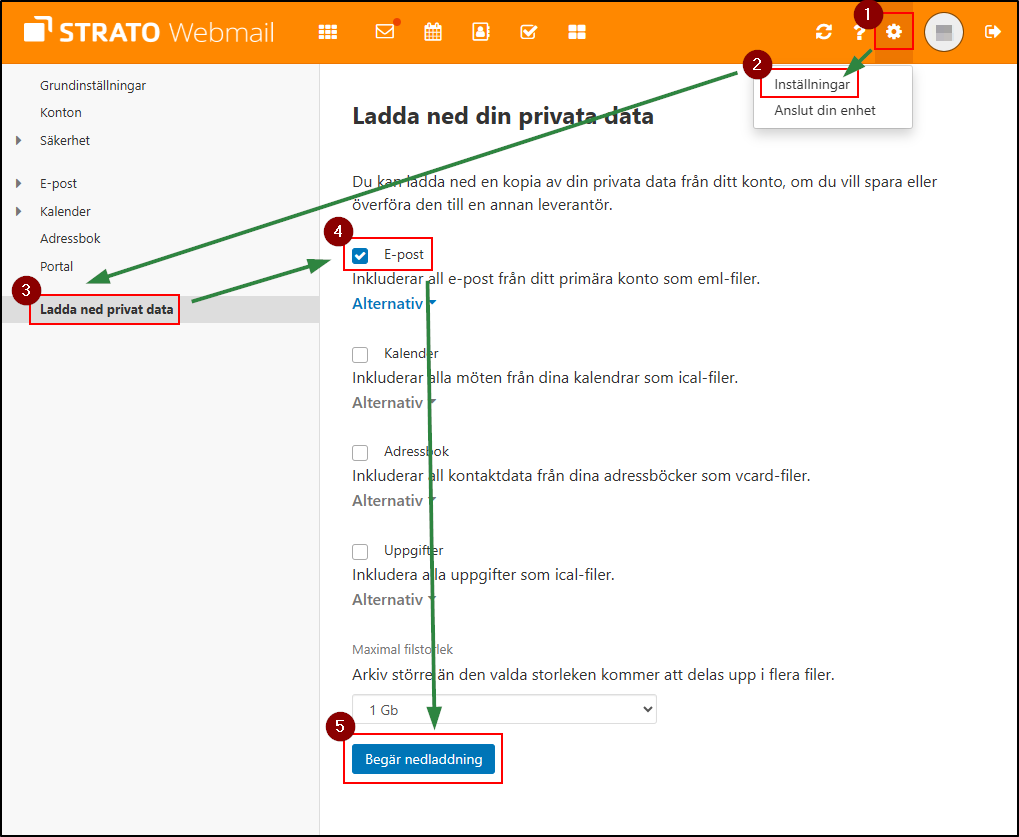Refresh webmail using the sync icon
Screen dimensions: 1019x837
tap(823, 31)
